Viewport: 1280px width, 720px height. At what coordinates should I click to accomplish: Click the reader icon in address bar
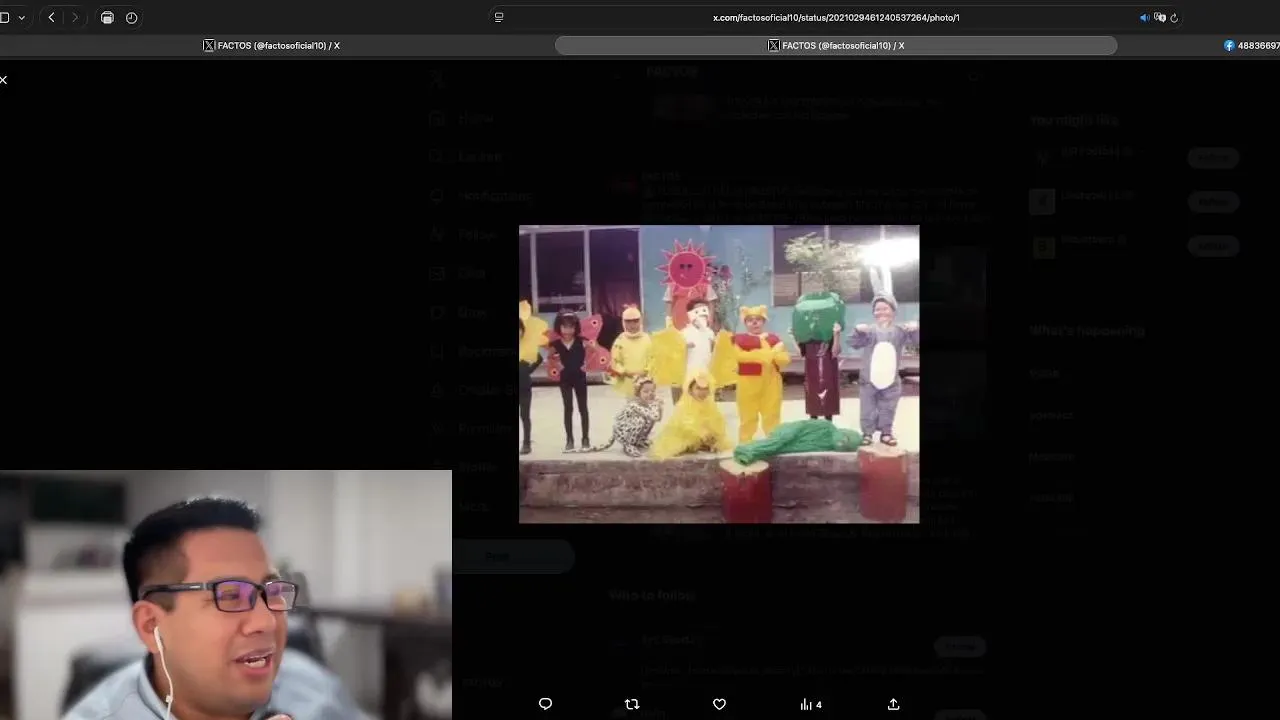(x=499, y=17)
